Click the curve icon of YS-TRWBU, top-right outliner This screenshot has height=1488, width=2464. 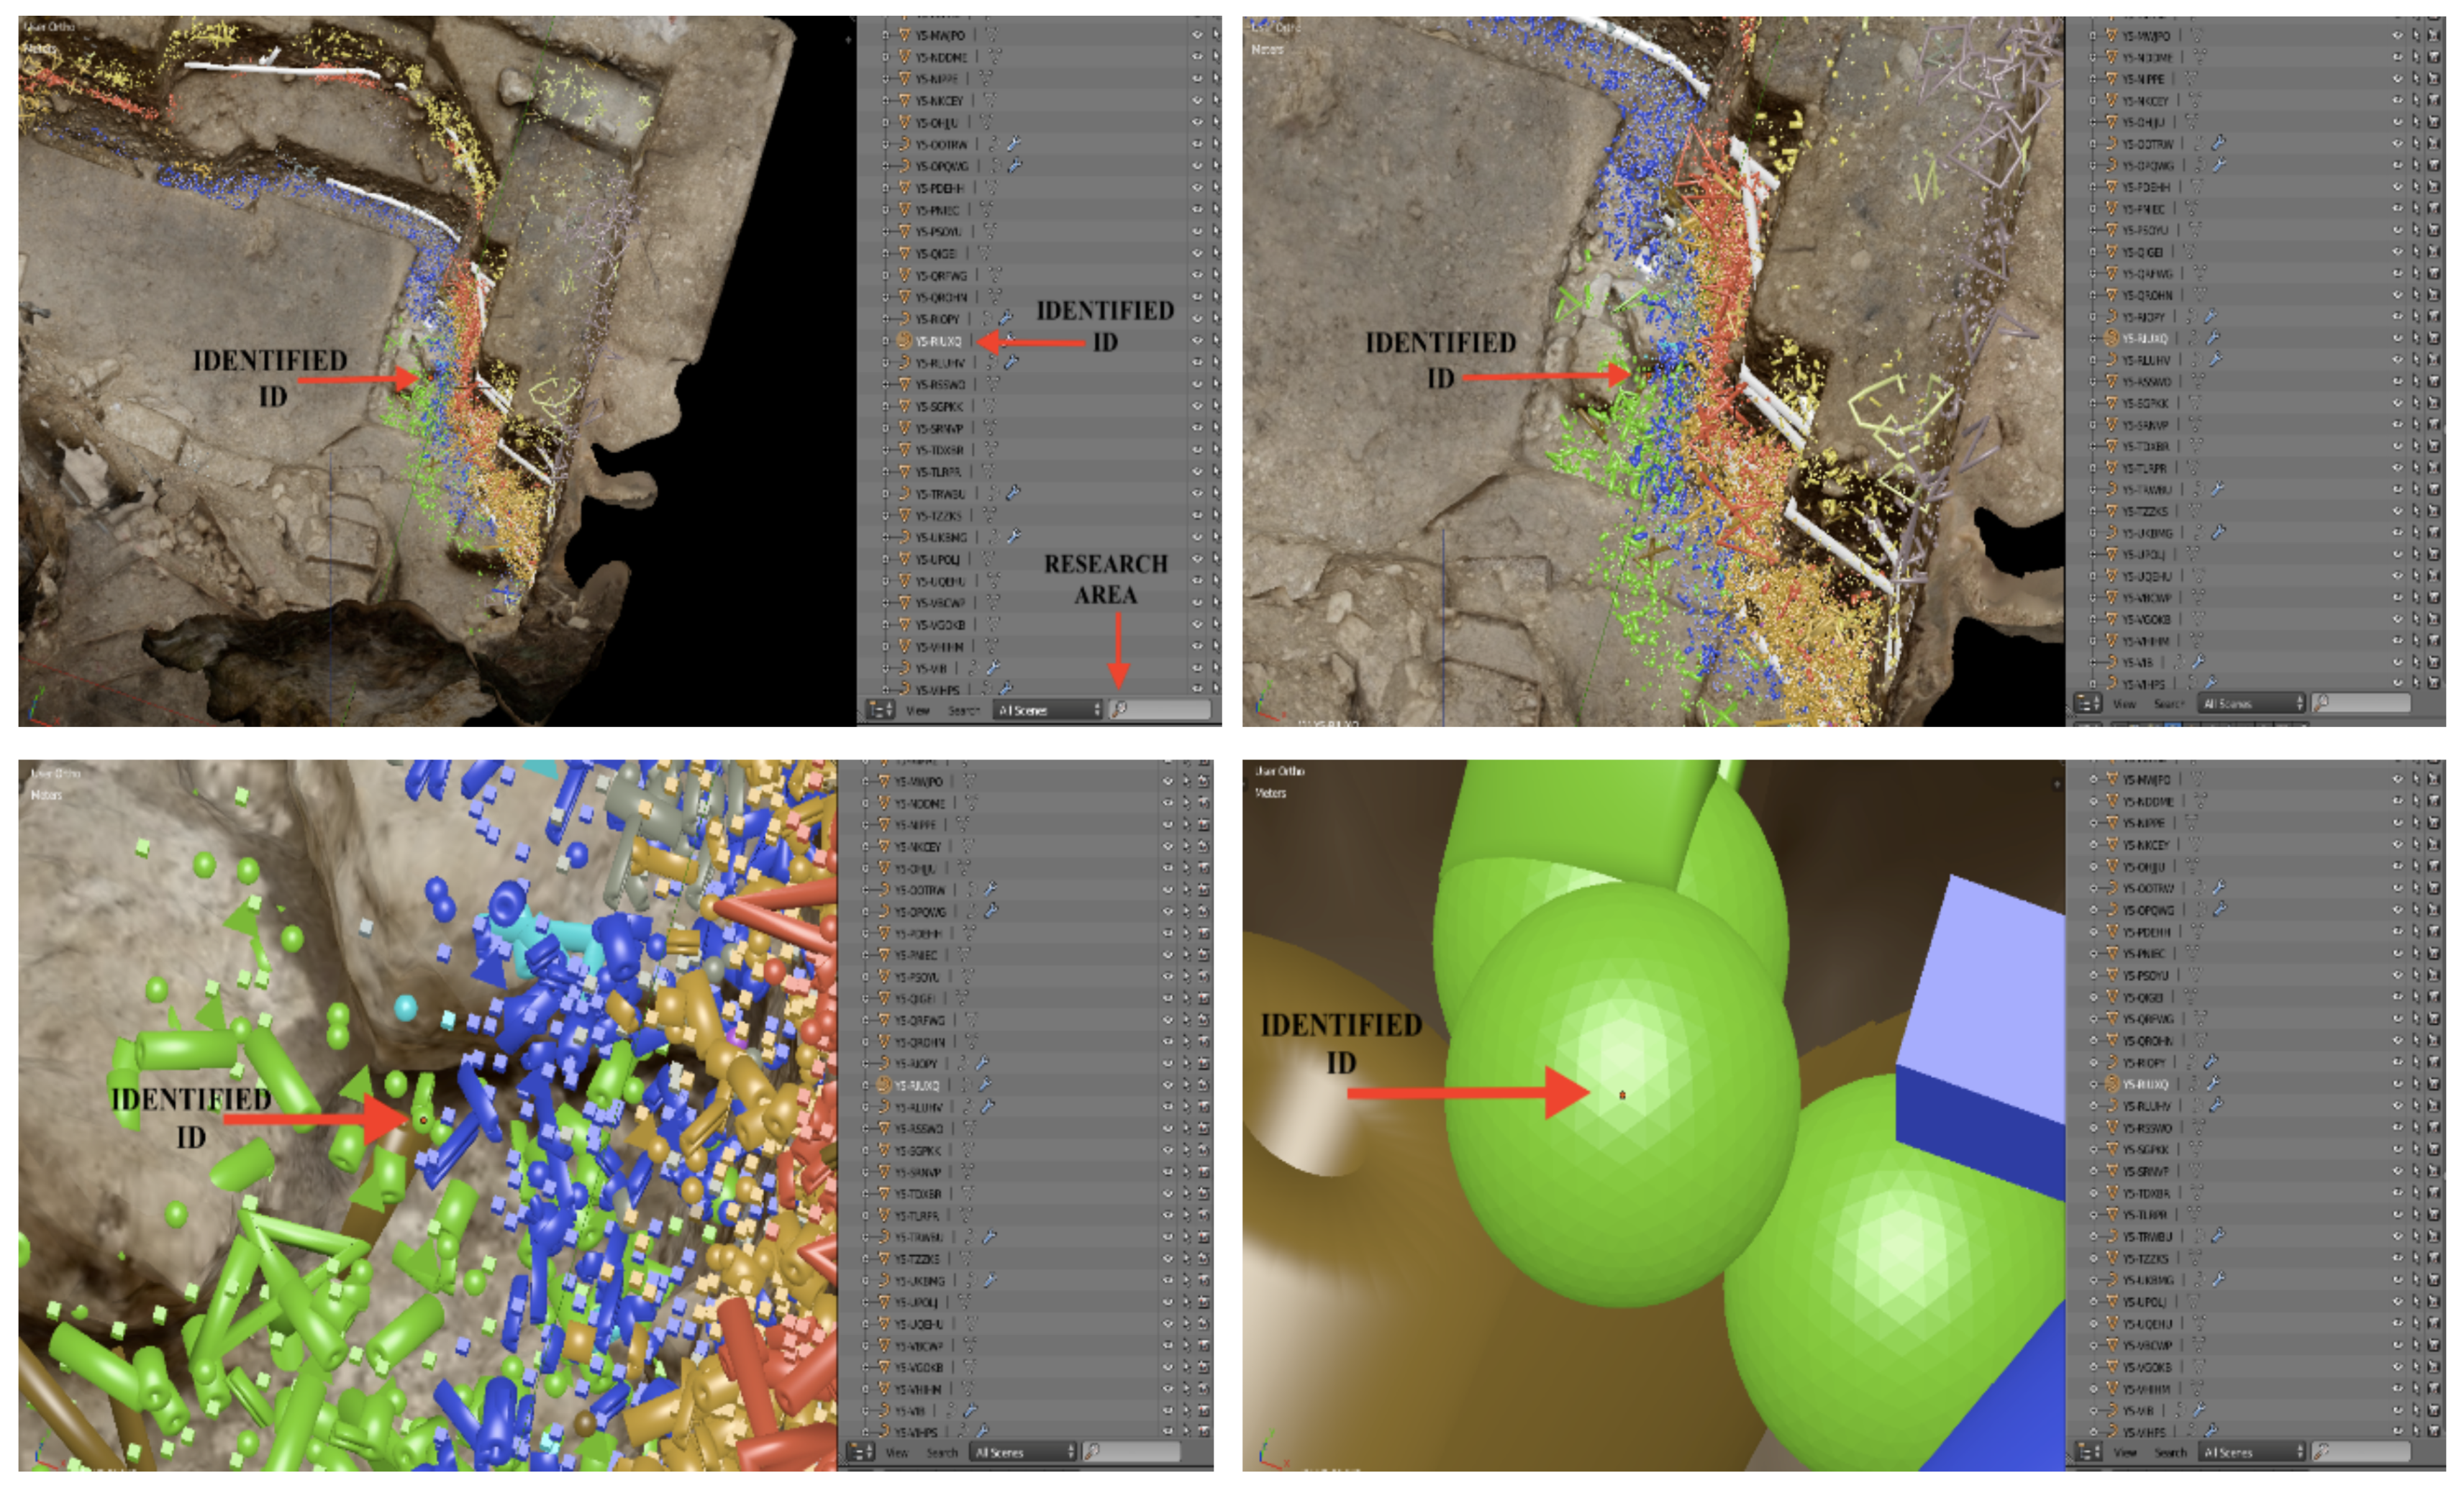click(2112, 489)
